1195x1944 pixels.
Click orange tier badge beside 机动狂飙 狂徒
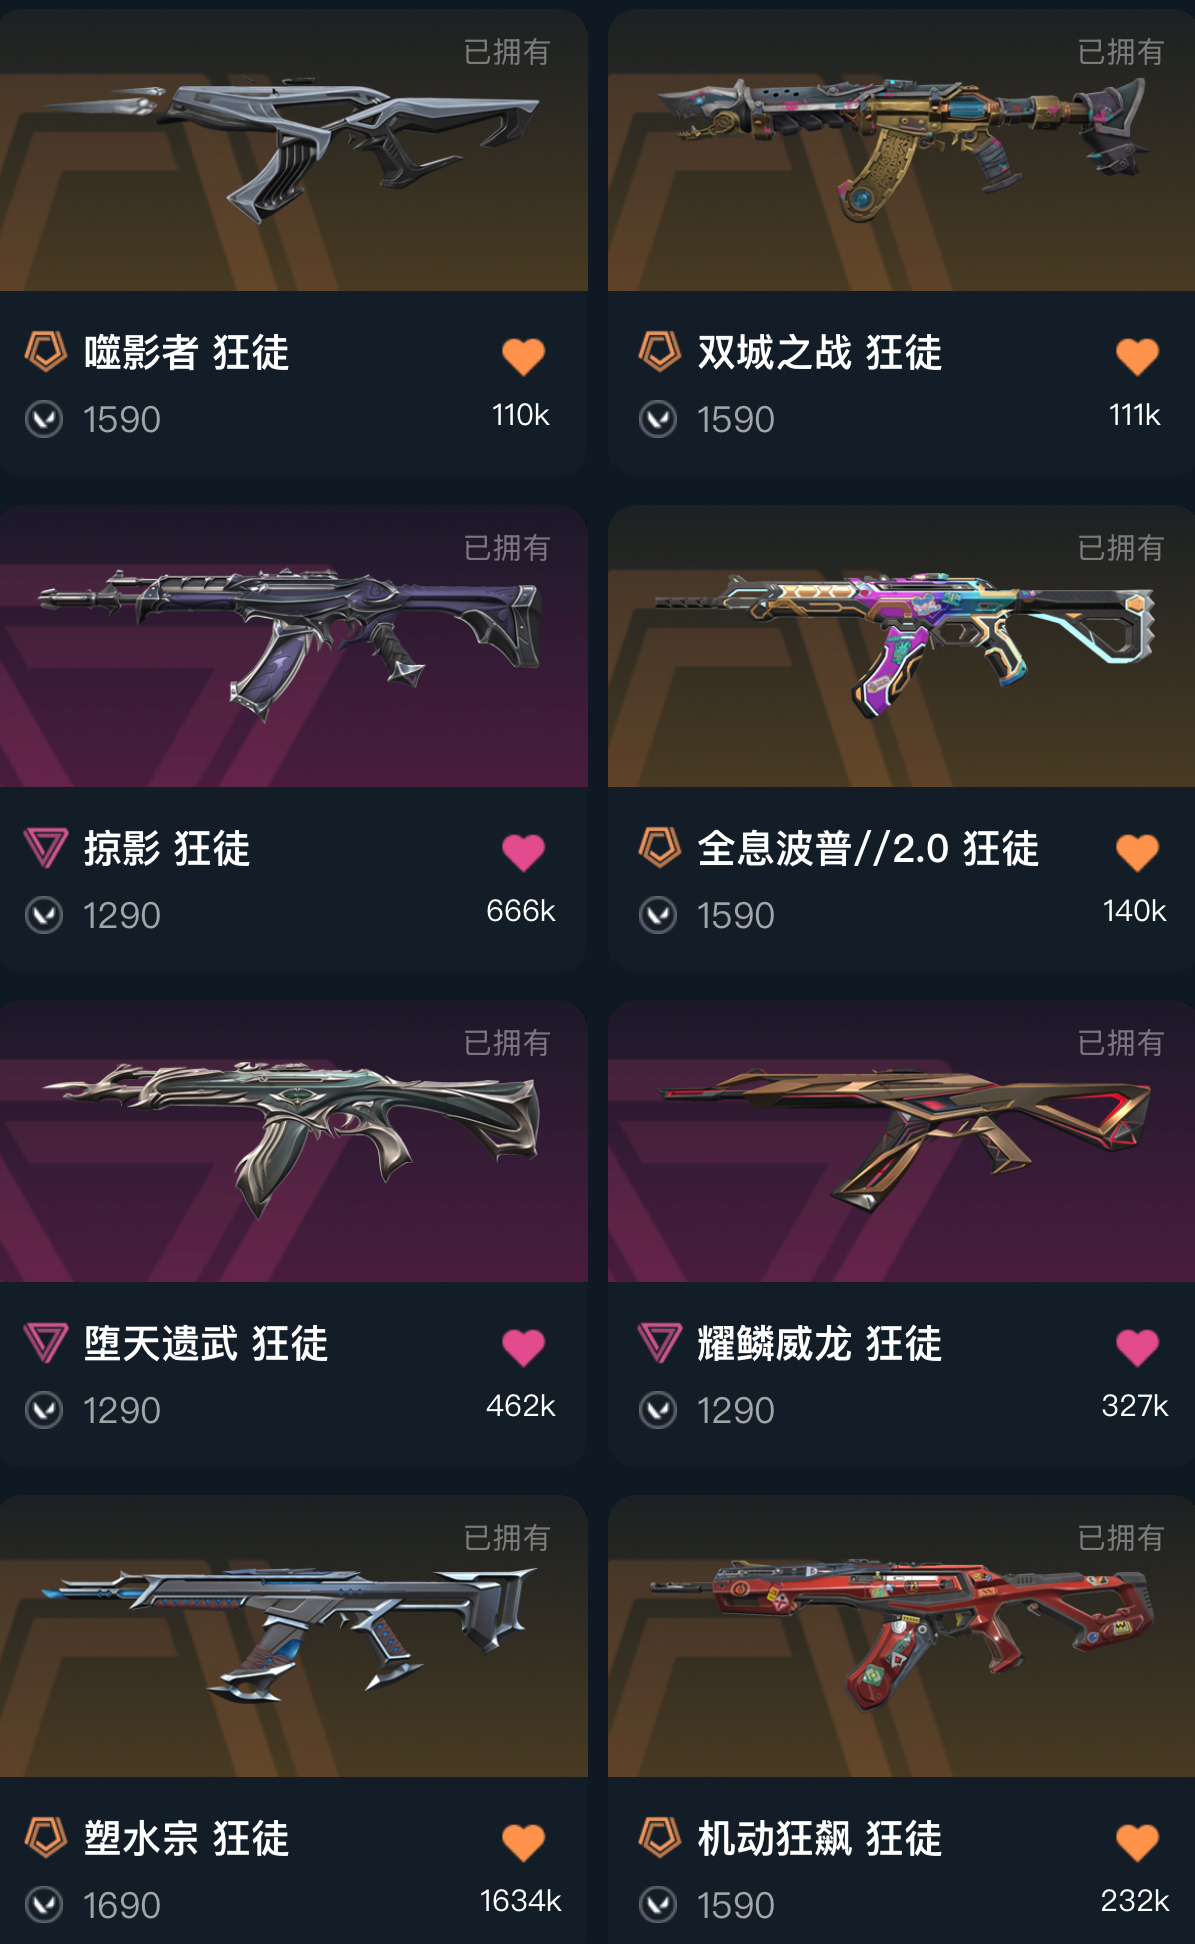coord(659,1837)
